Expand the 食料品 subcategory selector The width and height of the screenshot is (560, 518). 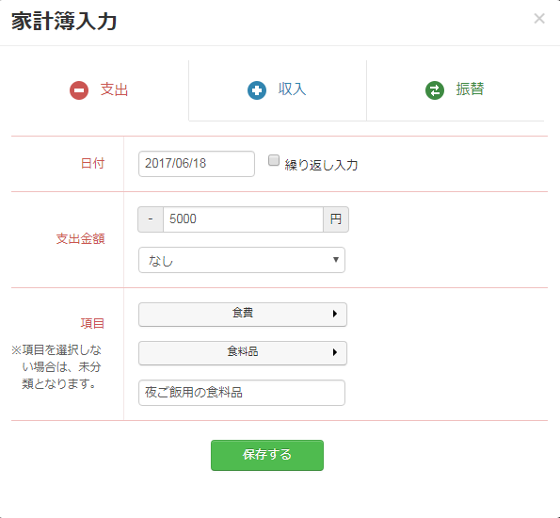(x=242, y=353)
